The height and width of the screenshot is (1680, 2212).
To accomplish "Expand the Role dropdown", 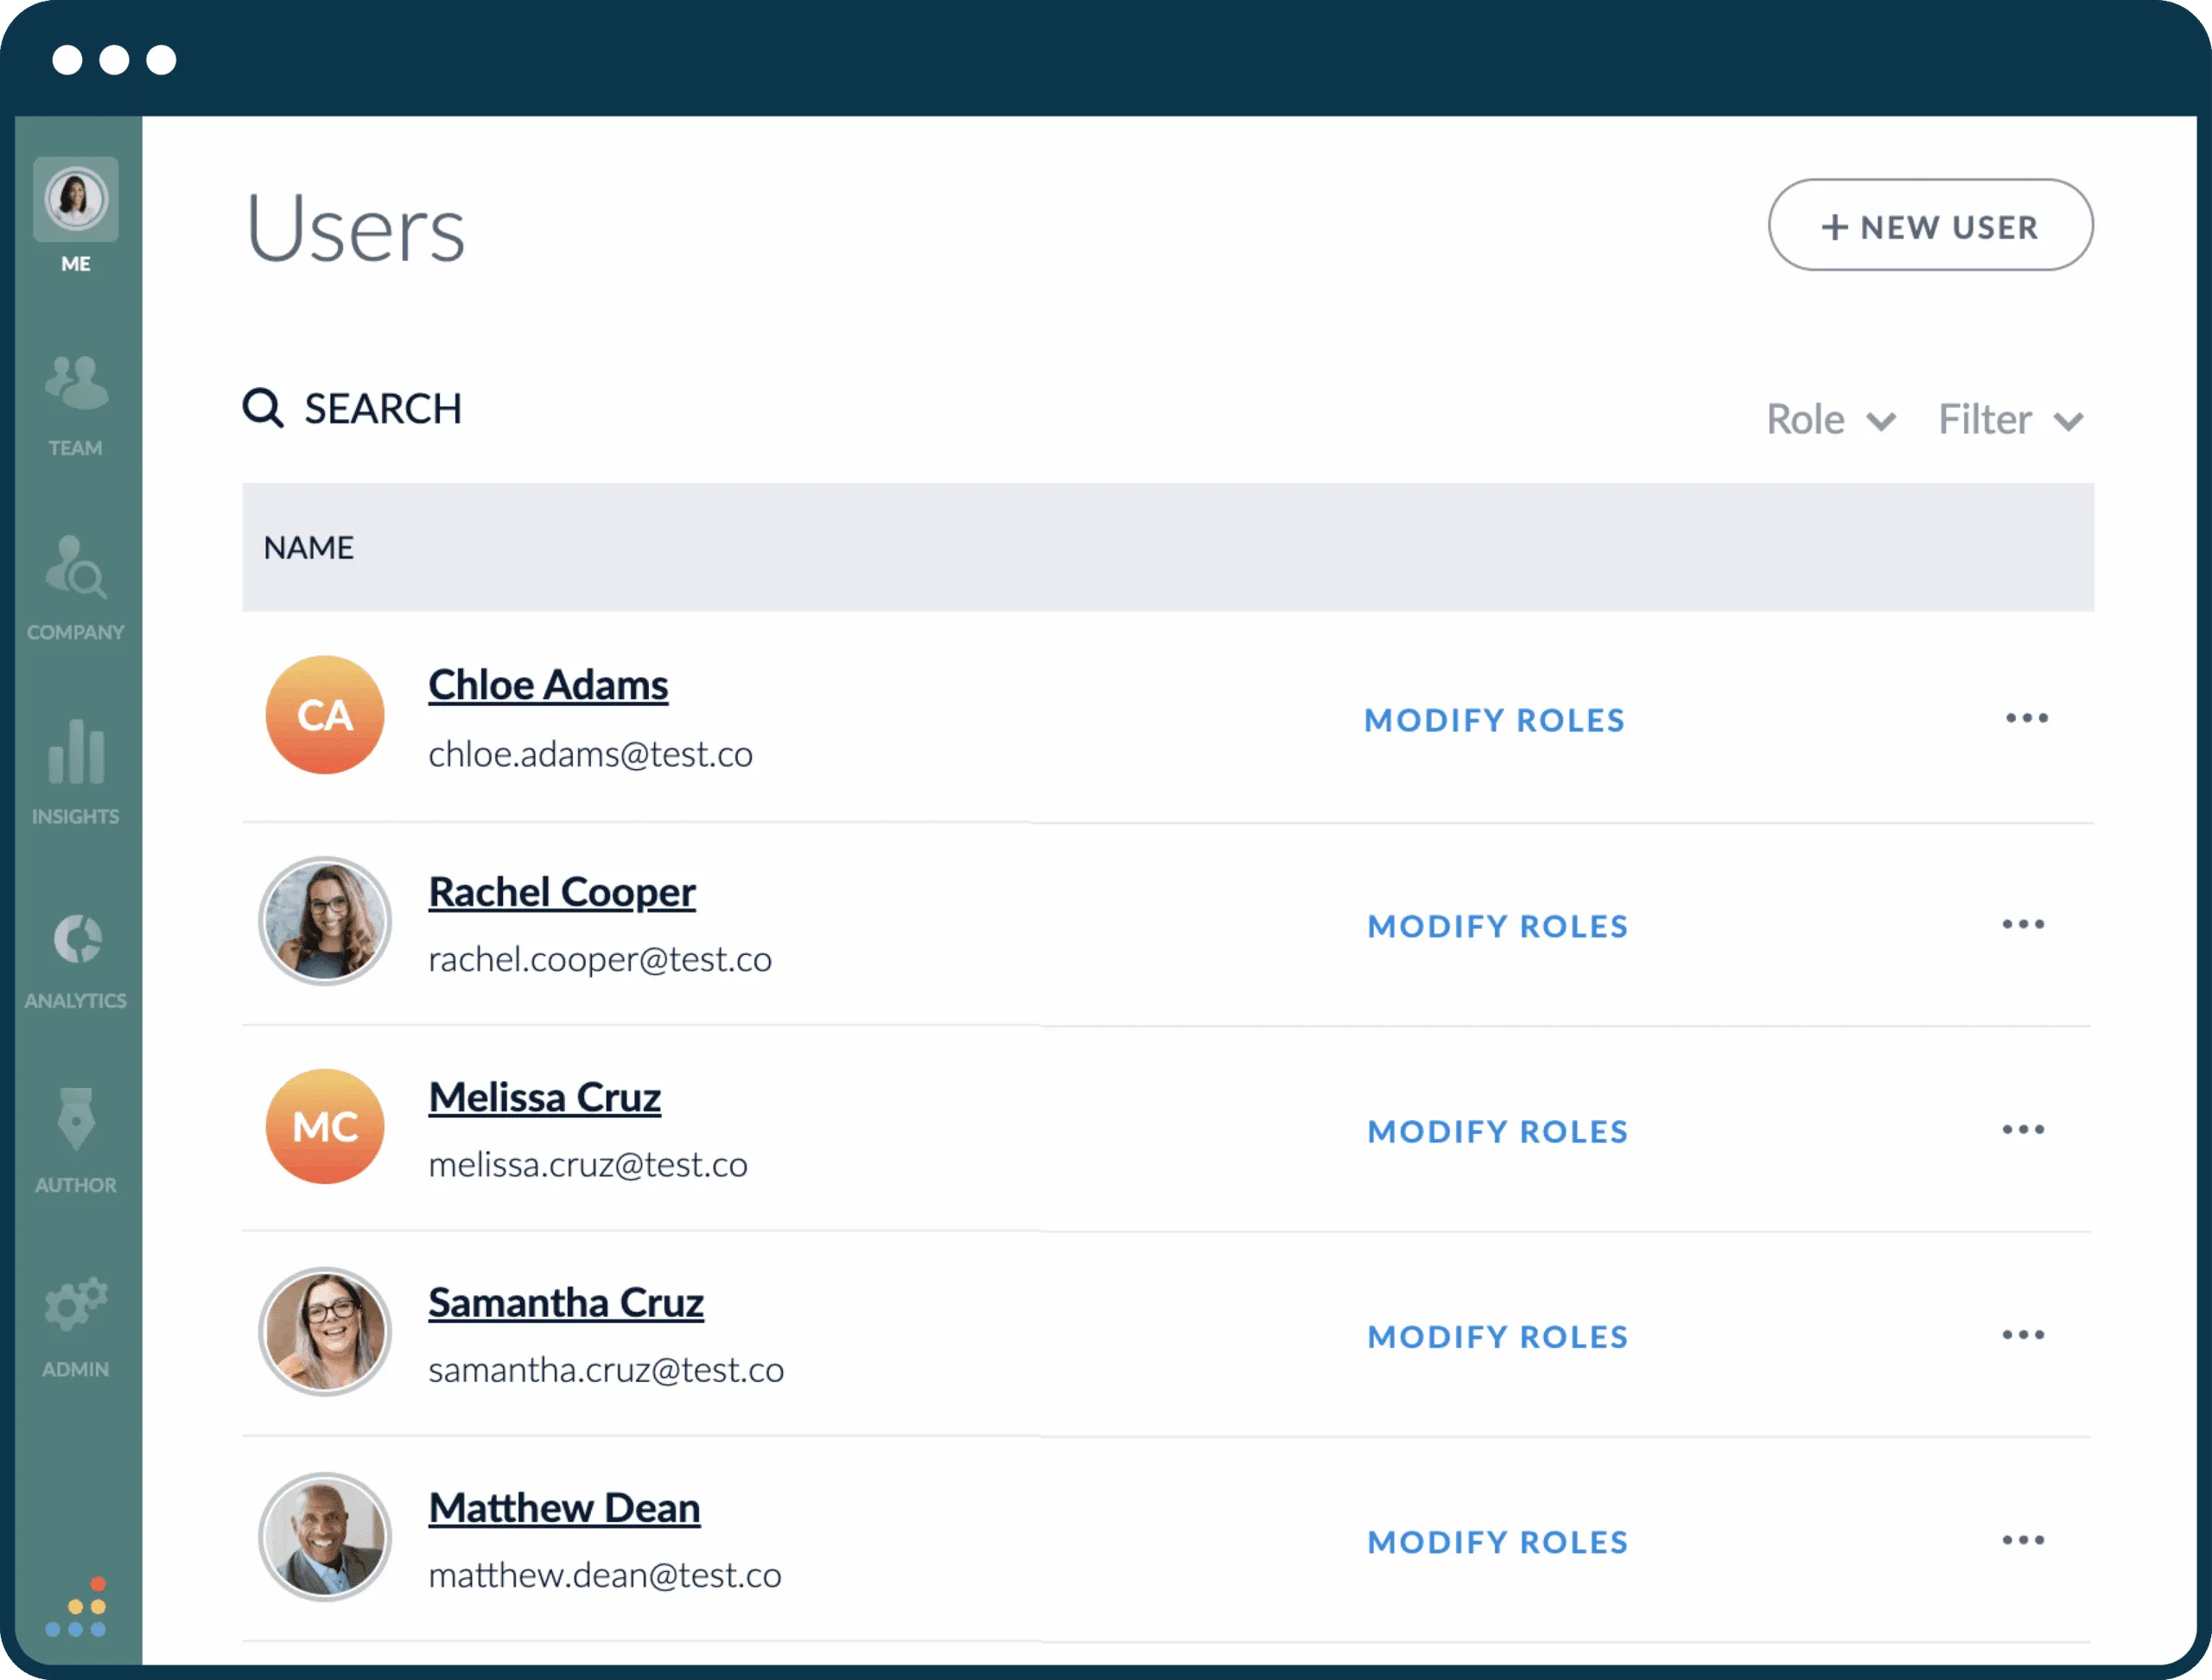I will point(1830,420).
